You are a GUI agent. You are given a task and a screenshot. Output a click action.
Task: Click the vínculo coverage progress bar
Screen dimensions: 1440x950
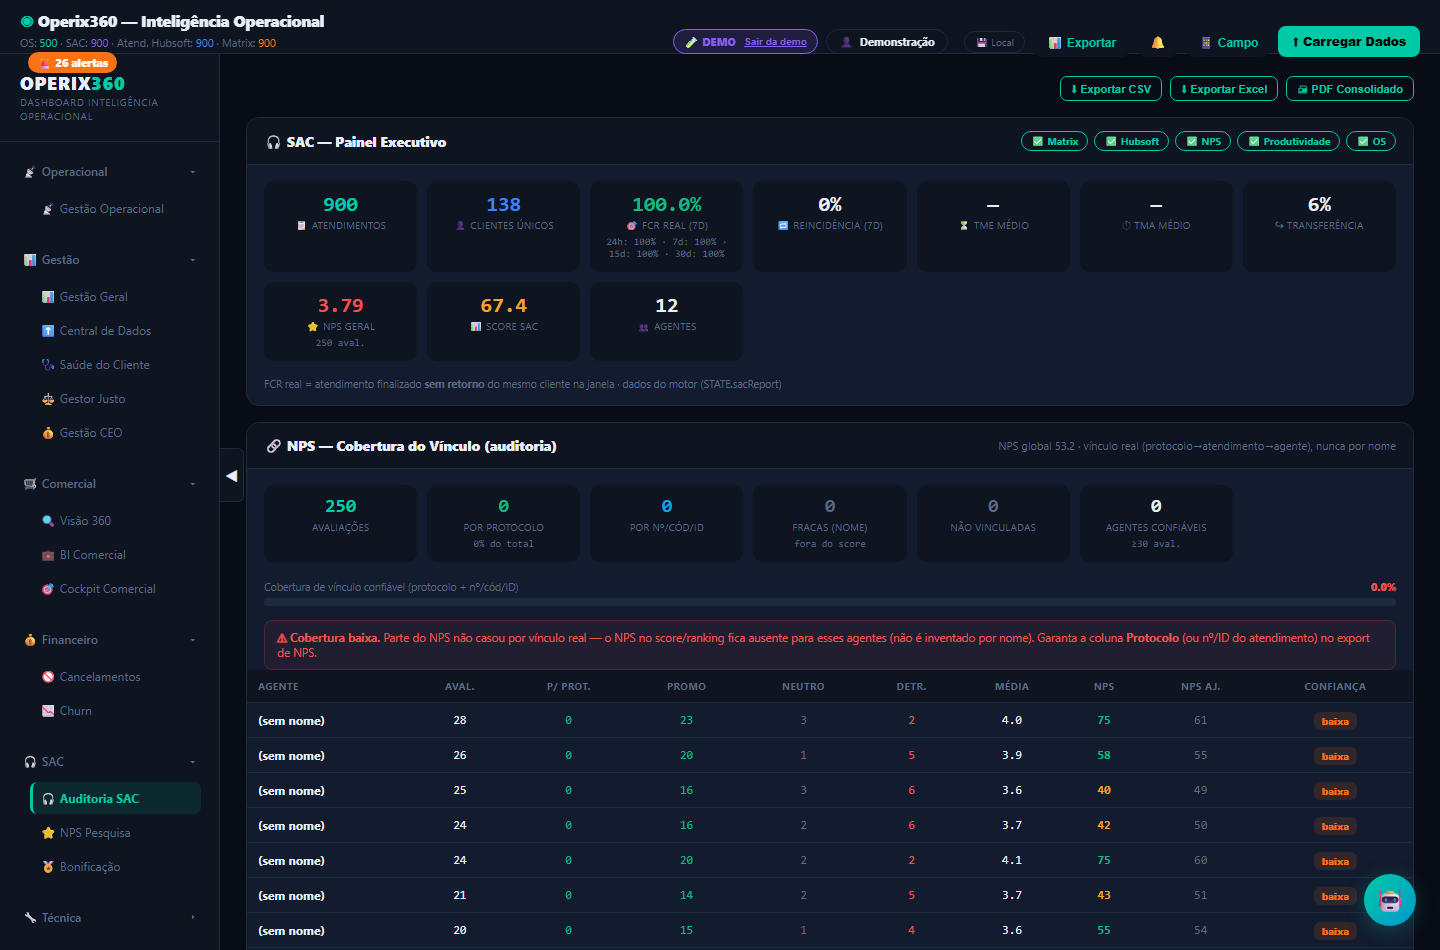click(830, 602)
